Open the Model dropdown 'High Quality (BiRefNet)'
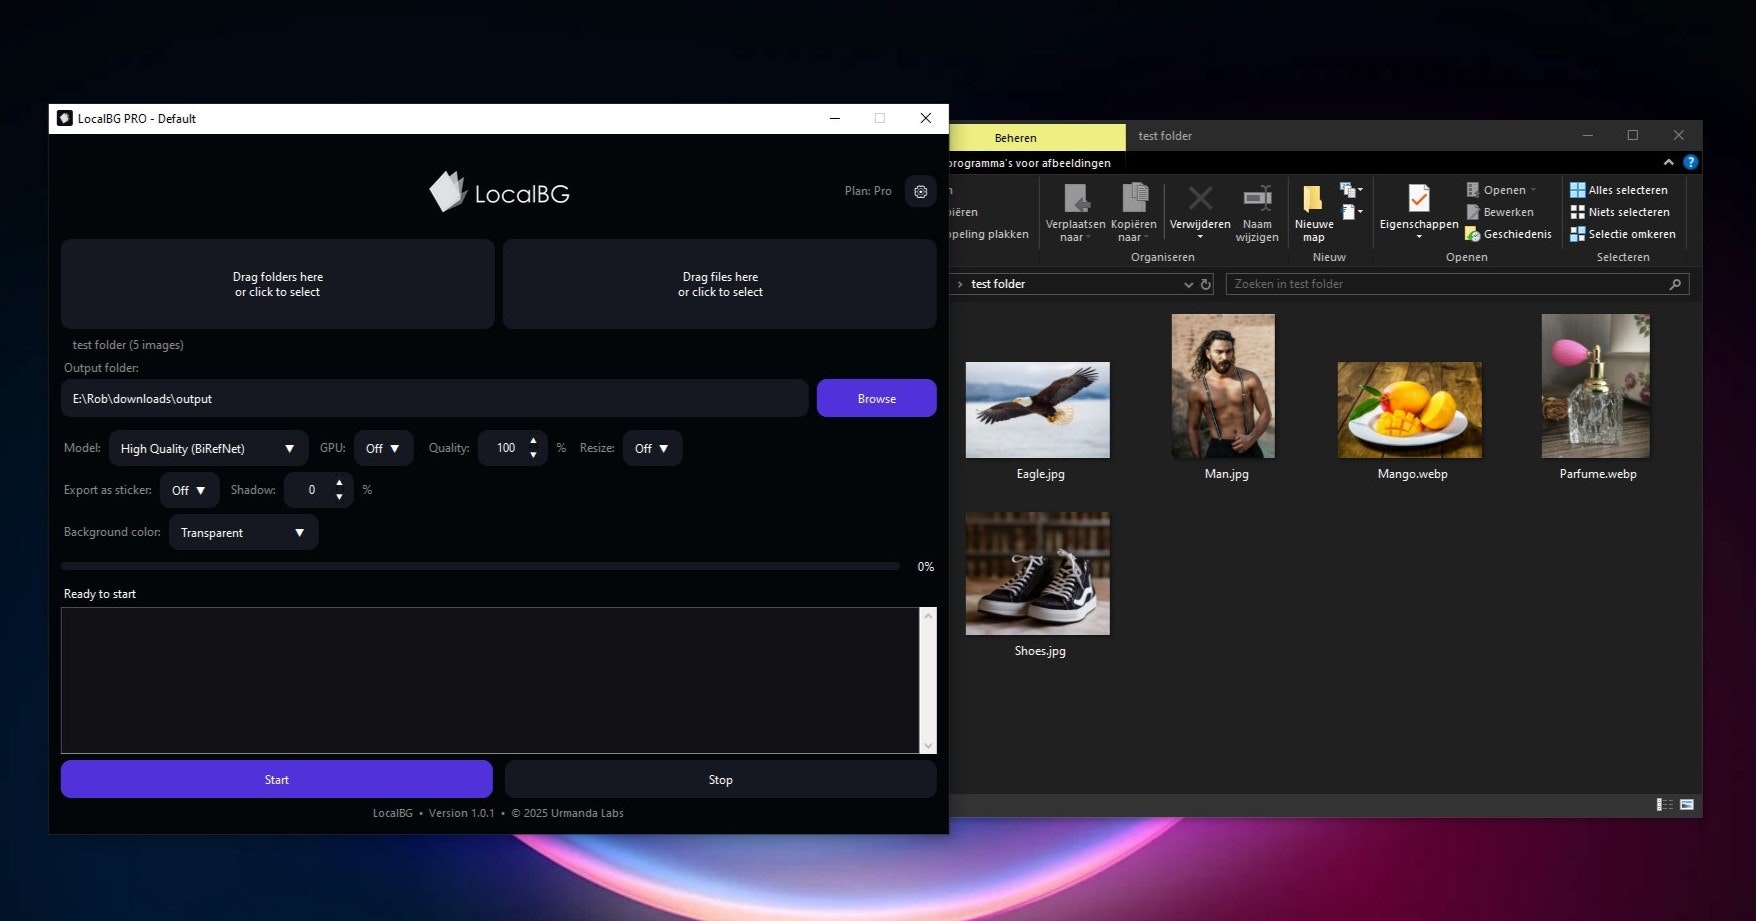Screen dimensions: 1756x921 [208, 448]
